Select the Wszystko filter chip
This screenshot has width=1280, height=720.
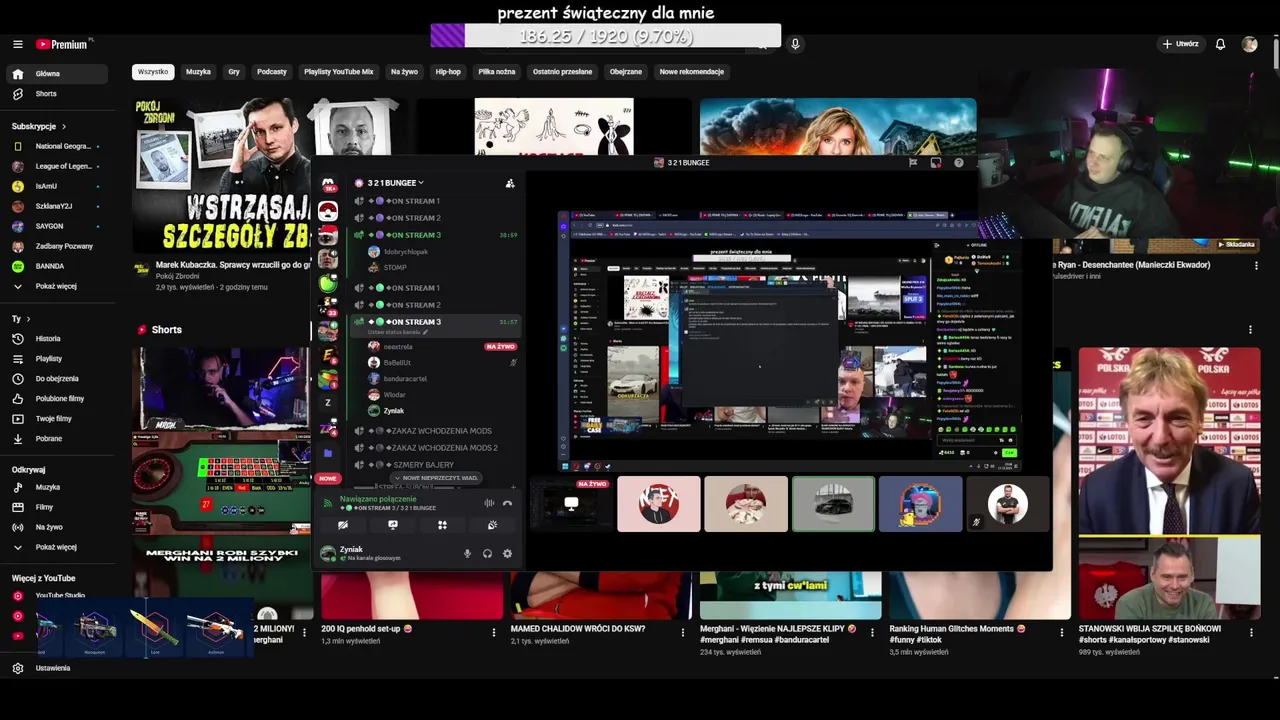(153, 72)
